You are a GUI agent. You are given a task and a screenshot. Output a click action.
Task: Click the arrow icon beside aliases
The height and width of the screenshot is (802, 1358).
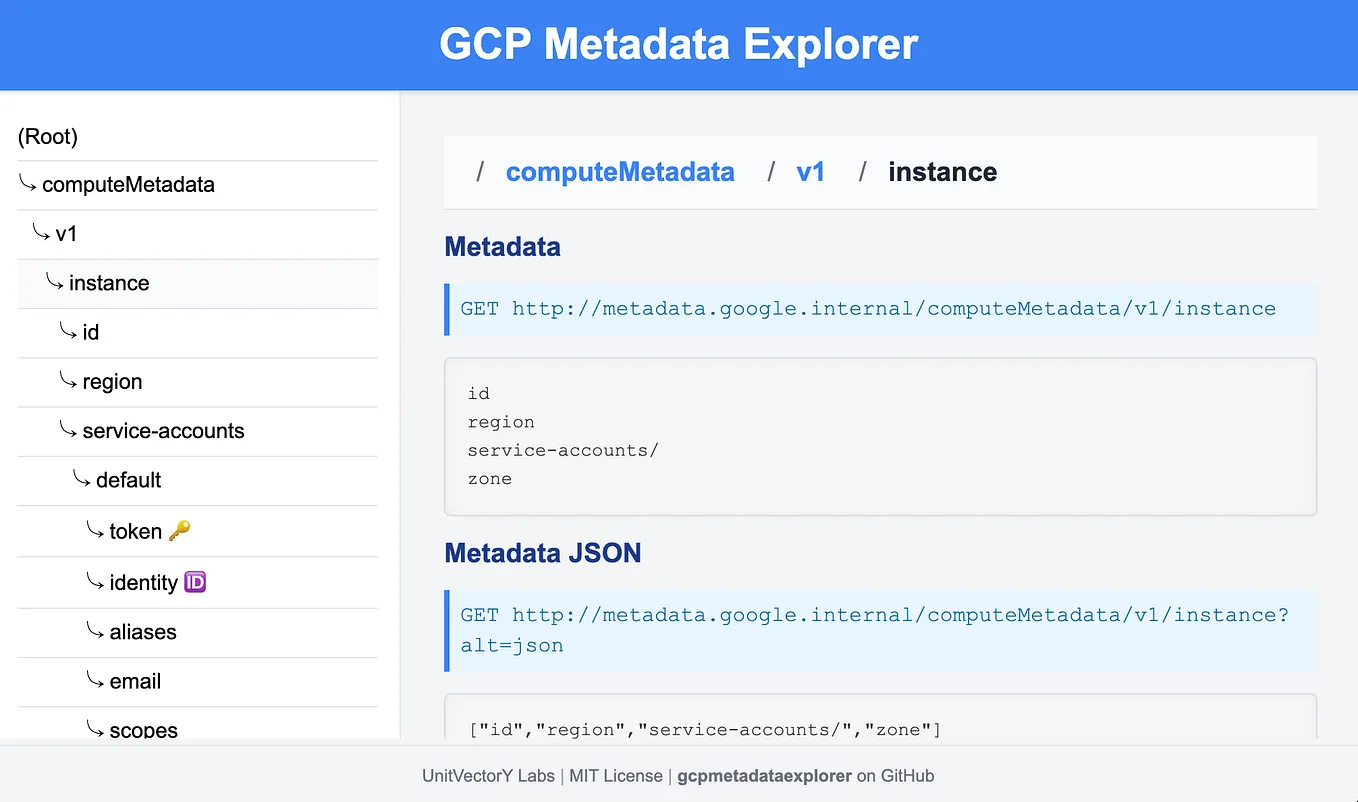(x=92, y=629)
